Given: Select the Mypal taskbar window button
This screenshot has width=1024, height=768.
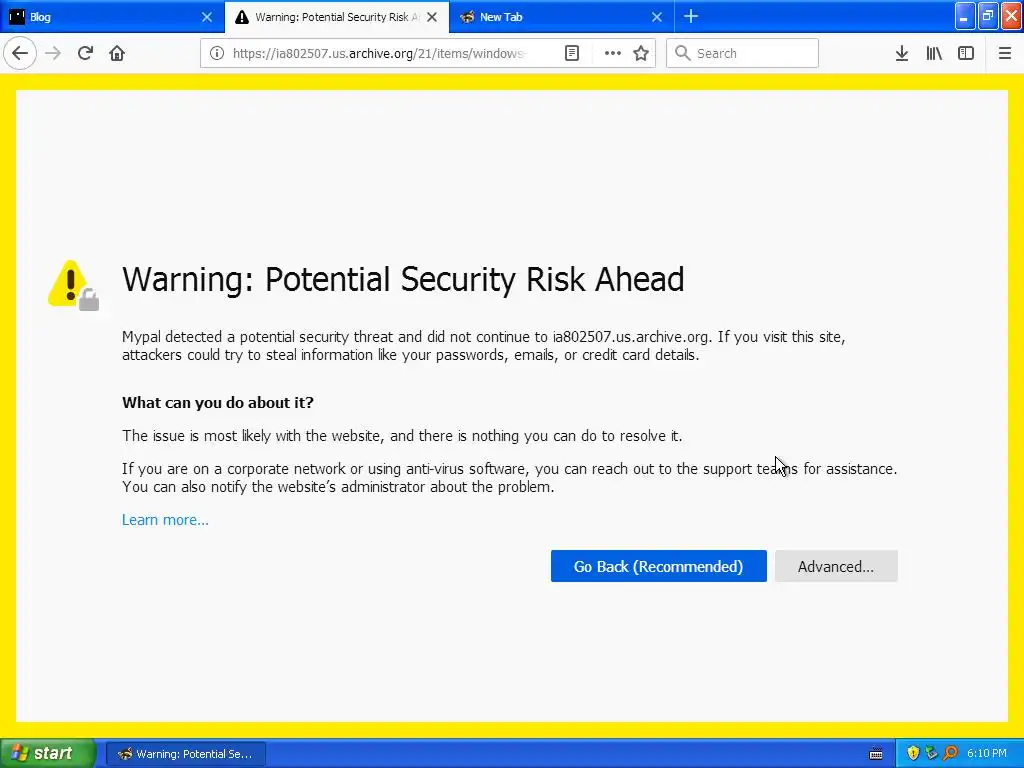Looking at the screenshot, I should (186, 754).
